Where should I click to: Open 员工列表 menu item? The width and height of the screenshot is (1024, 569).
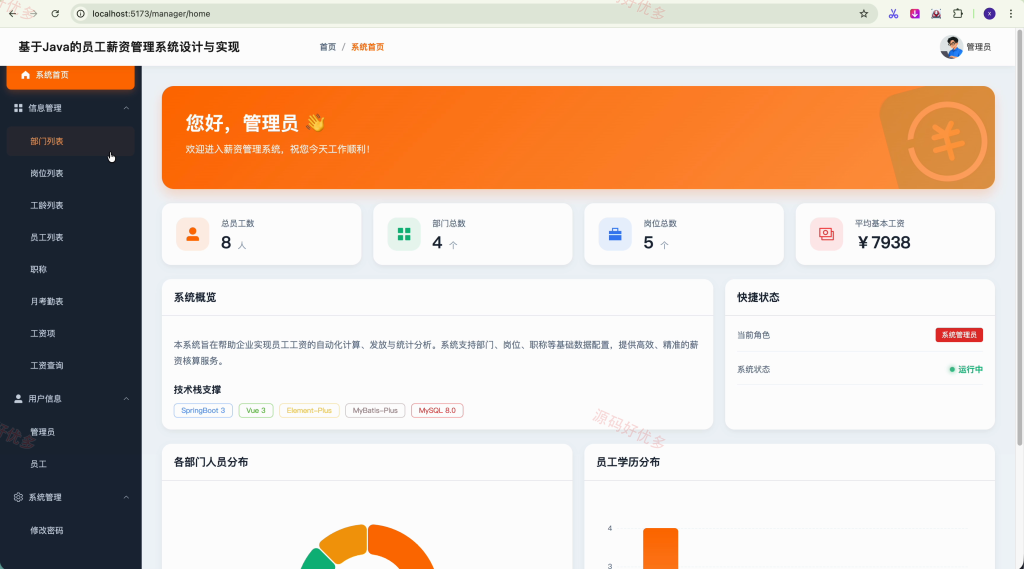point(71,237)
